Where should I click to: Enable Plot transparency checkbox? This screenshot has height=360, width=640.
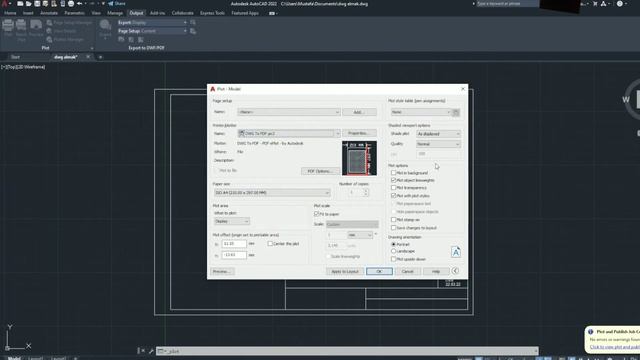point(393,188)
